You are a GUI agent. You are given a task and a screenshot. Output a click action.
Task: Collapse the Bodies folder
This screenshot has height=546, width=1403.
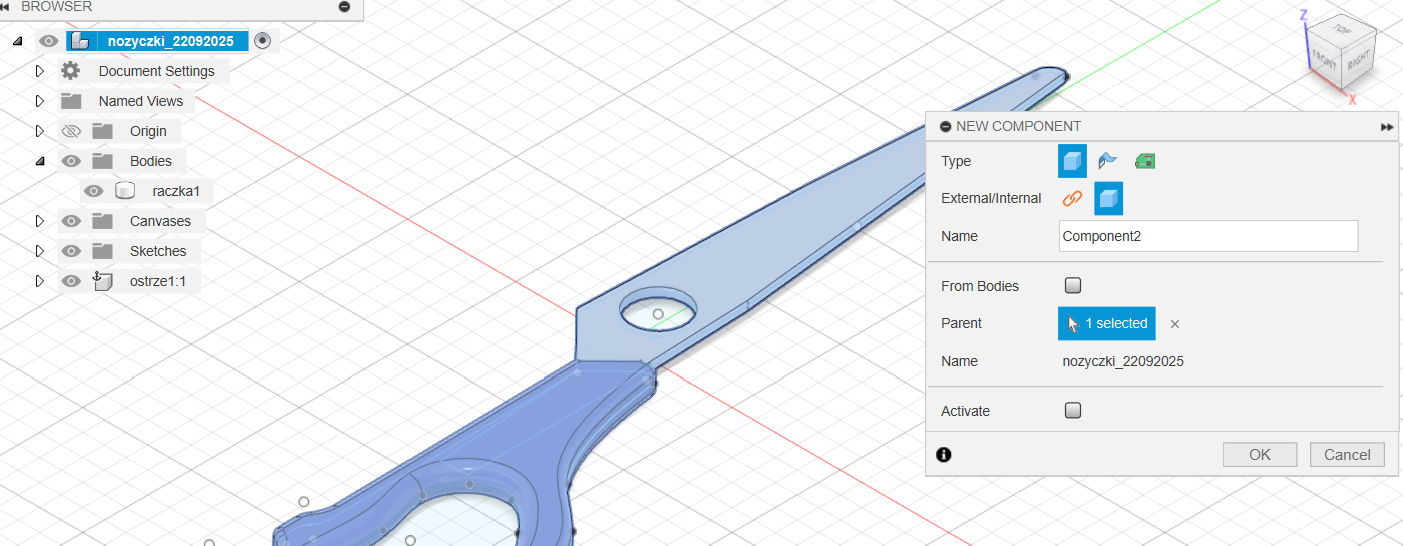[40, 161]
